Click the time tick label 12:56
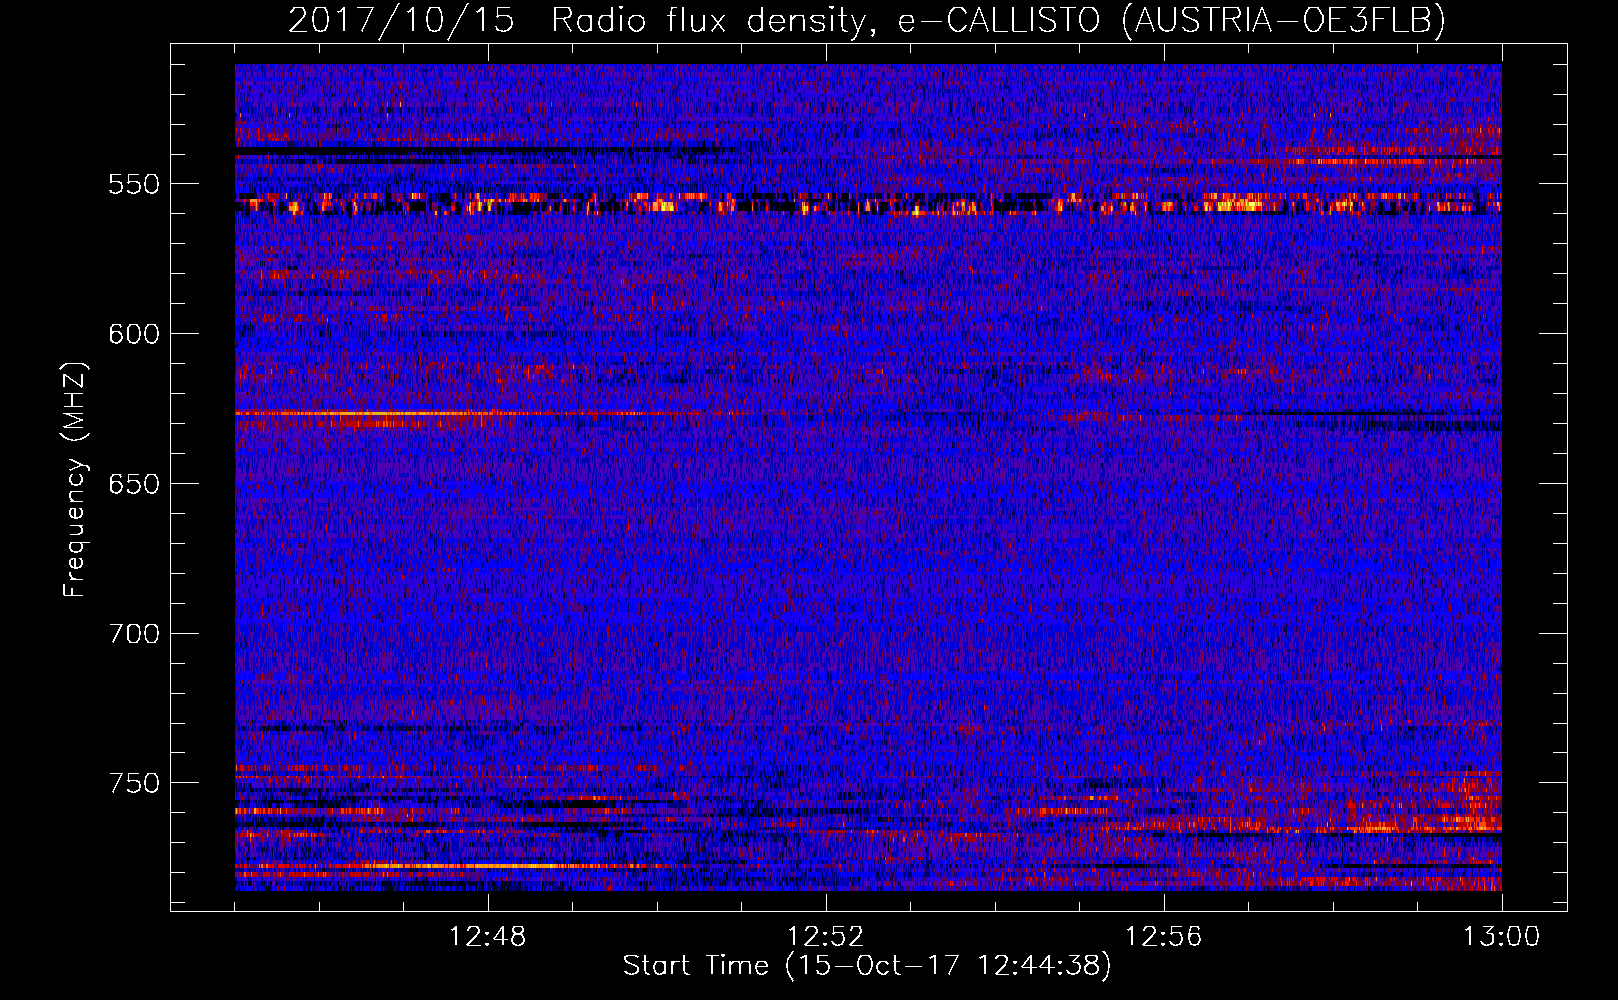This screenshot has width=1618, height=1000. pyautogui.click(x=1163, y=937)
